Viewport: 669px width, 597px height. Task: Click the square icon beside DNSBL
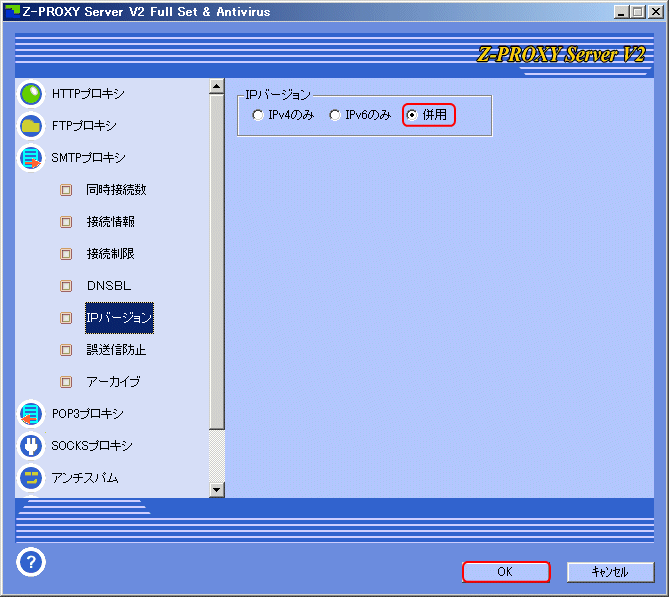66,286
